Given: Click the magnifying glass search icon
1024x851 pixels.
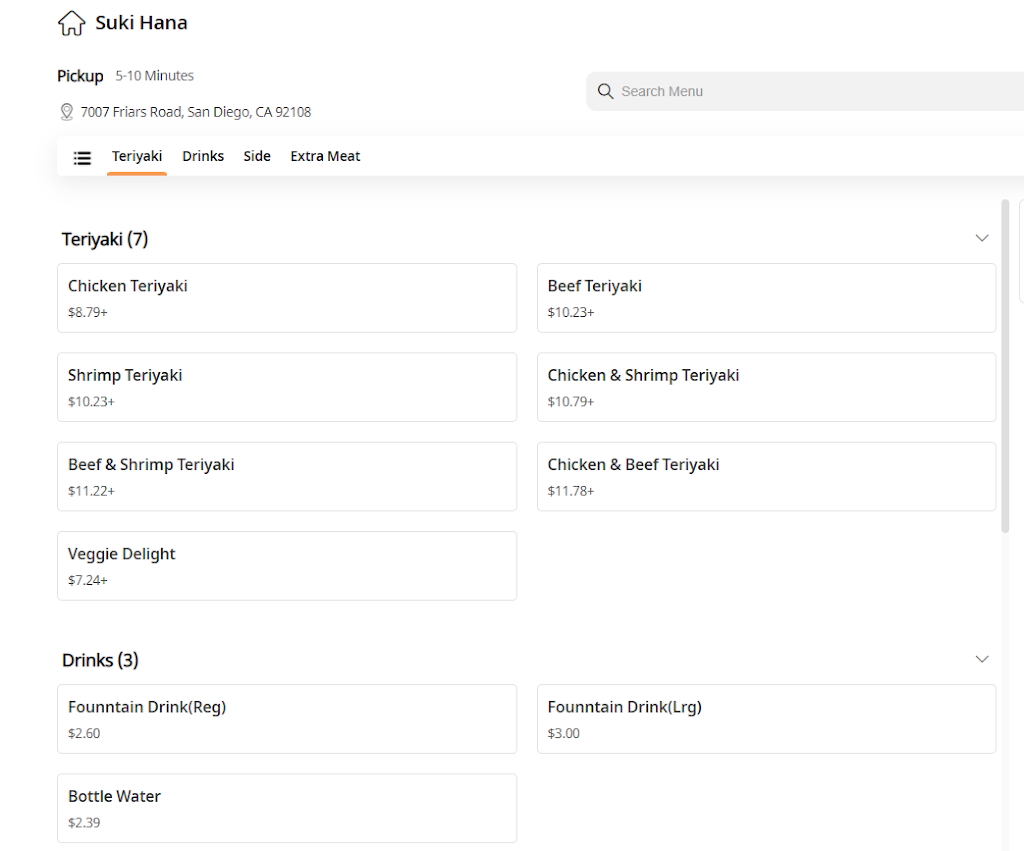Looking at the screenshot, I should click(x=605, y=91).
